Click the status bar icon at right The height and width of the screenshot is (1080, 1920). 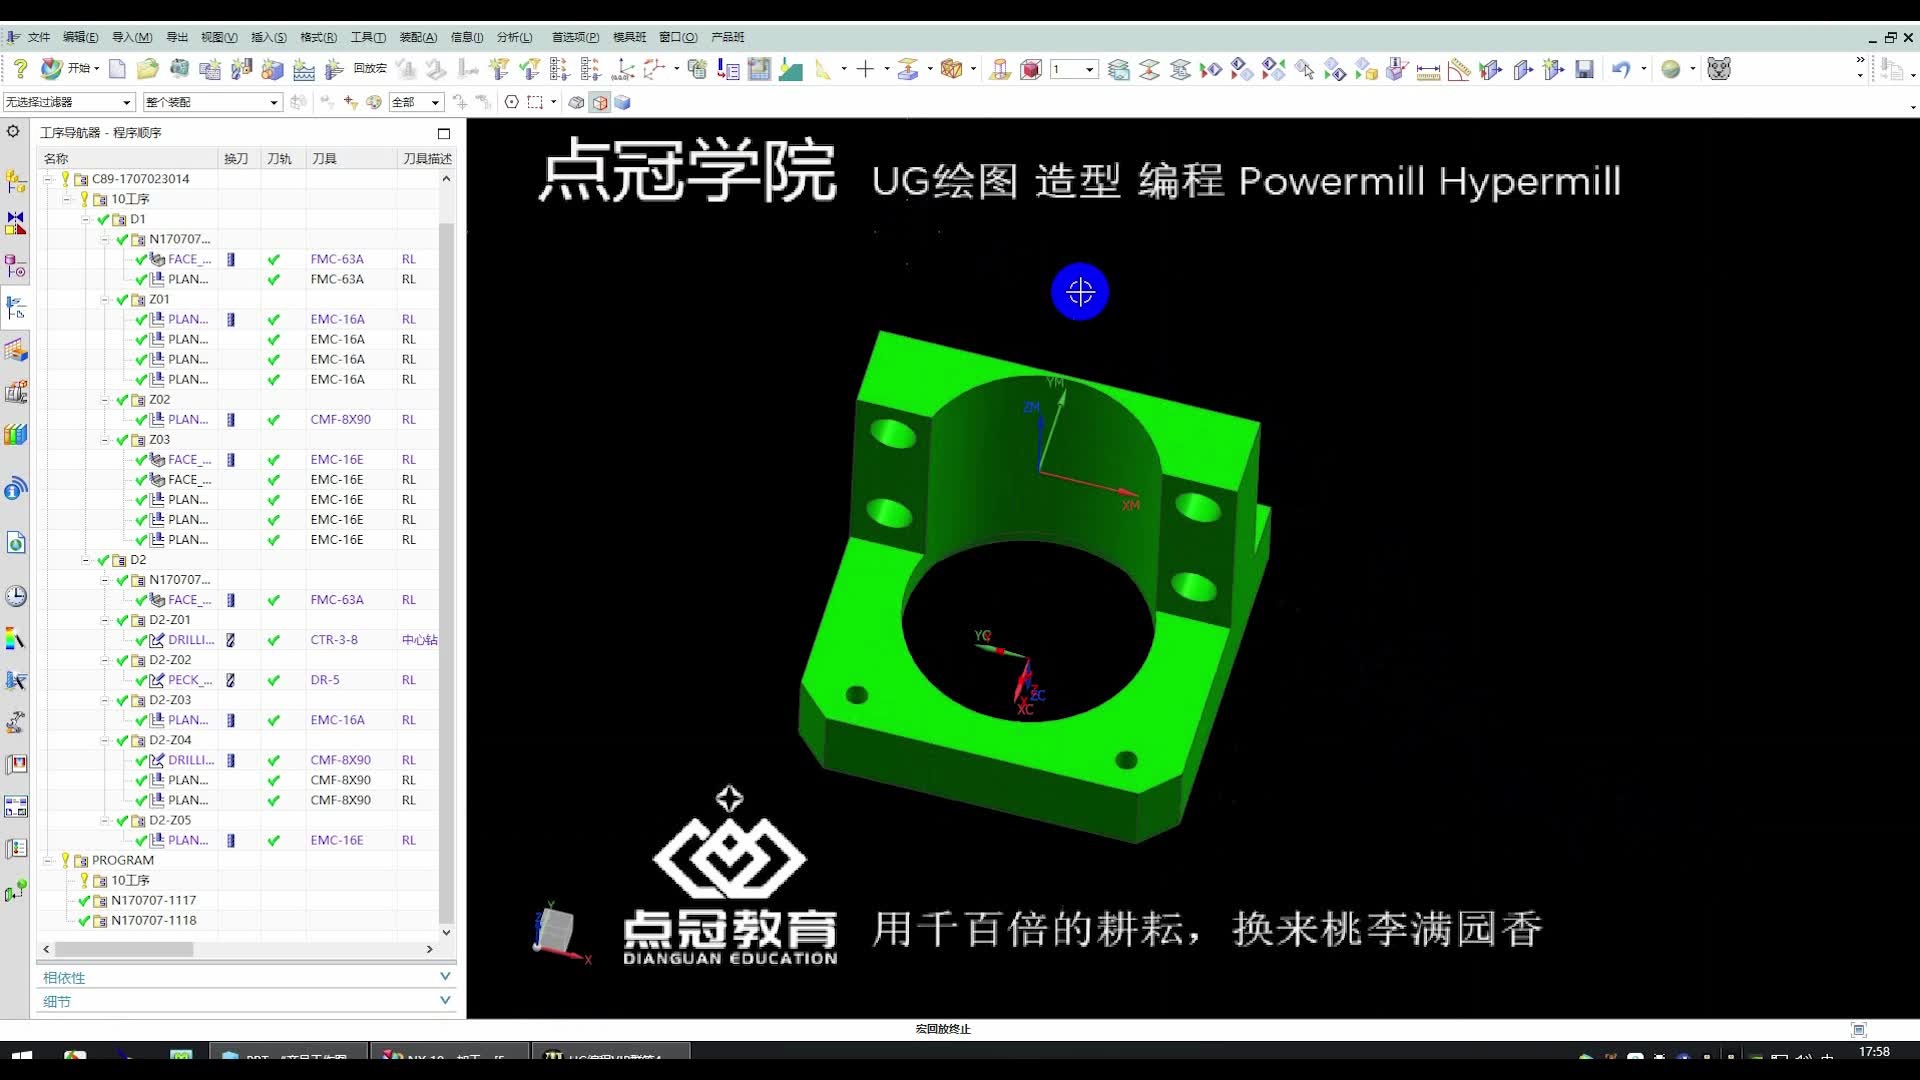1858,1029
